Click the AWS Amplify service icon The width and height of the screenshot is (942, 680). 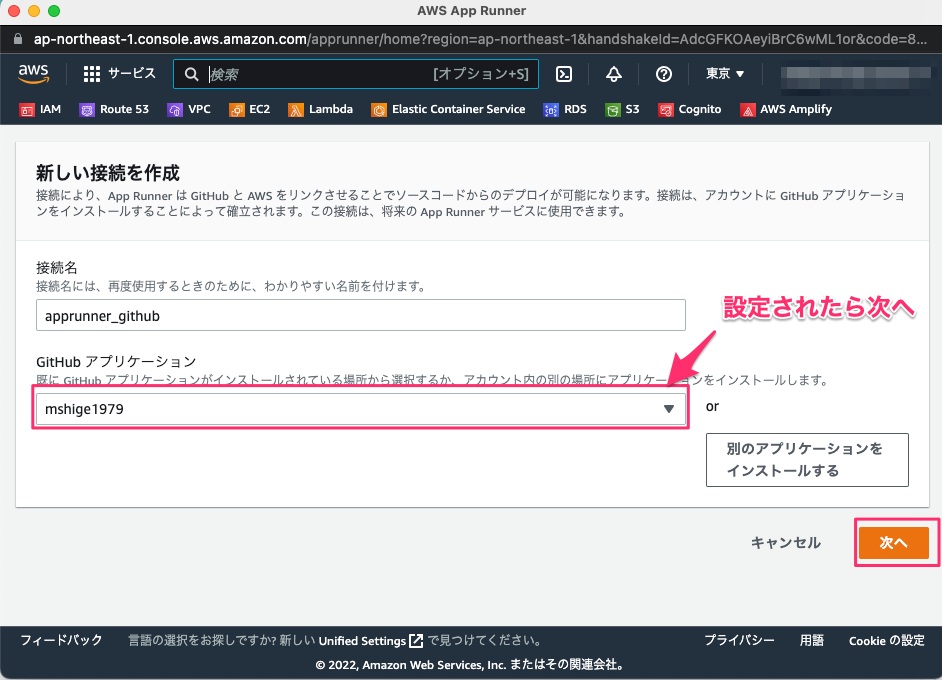coord(747,110)
